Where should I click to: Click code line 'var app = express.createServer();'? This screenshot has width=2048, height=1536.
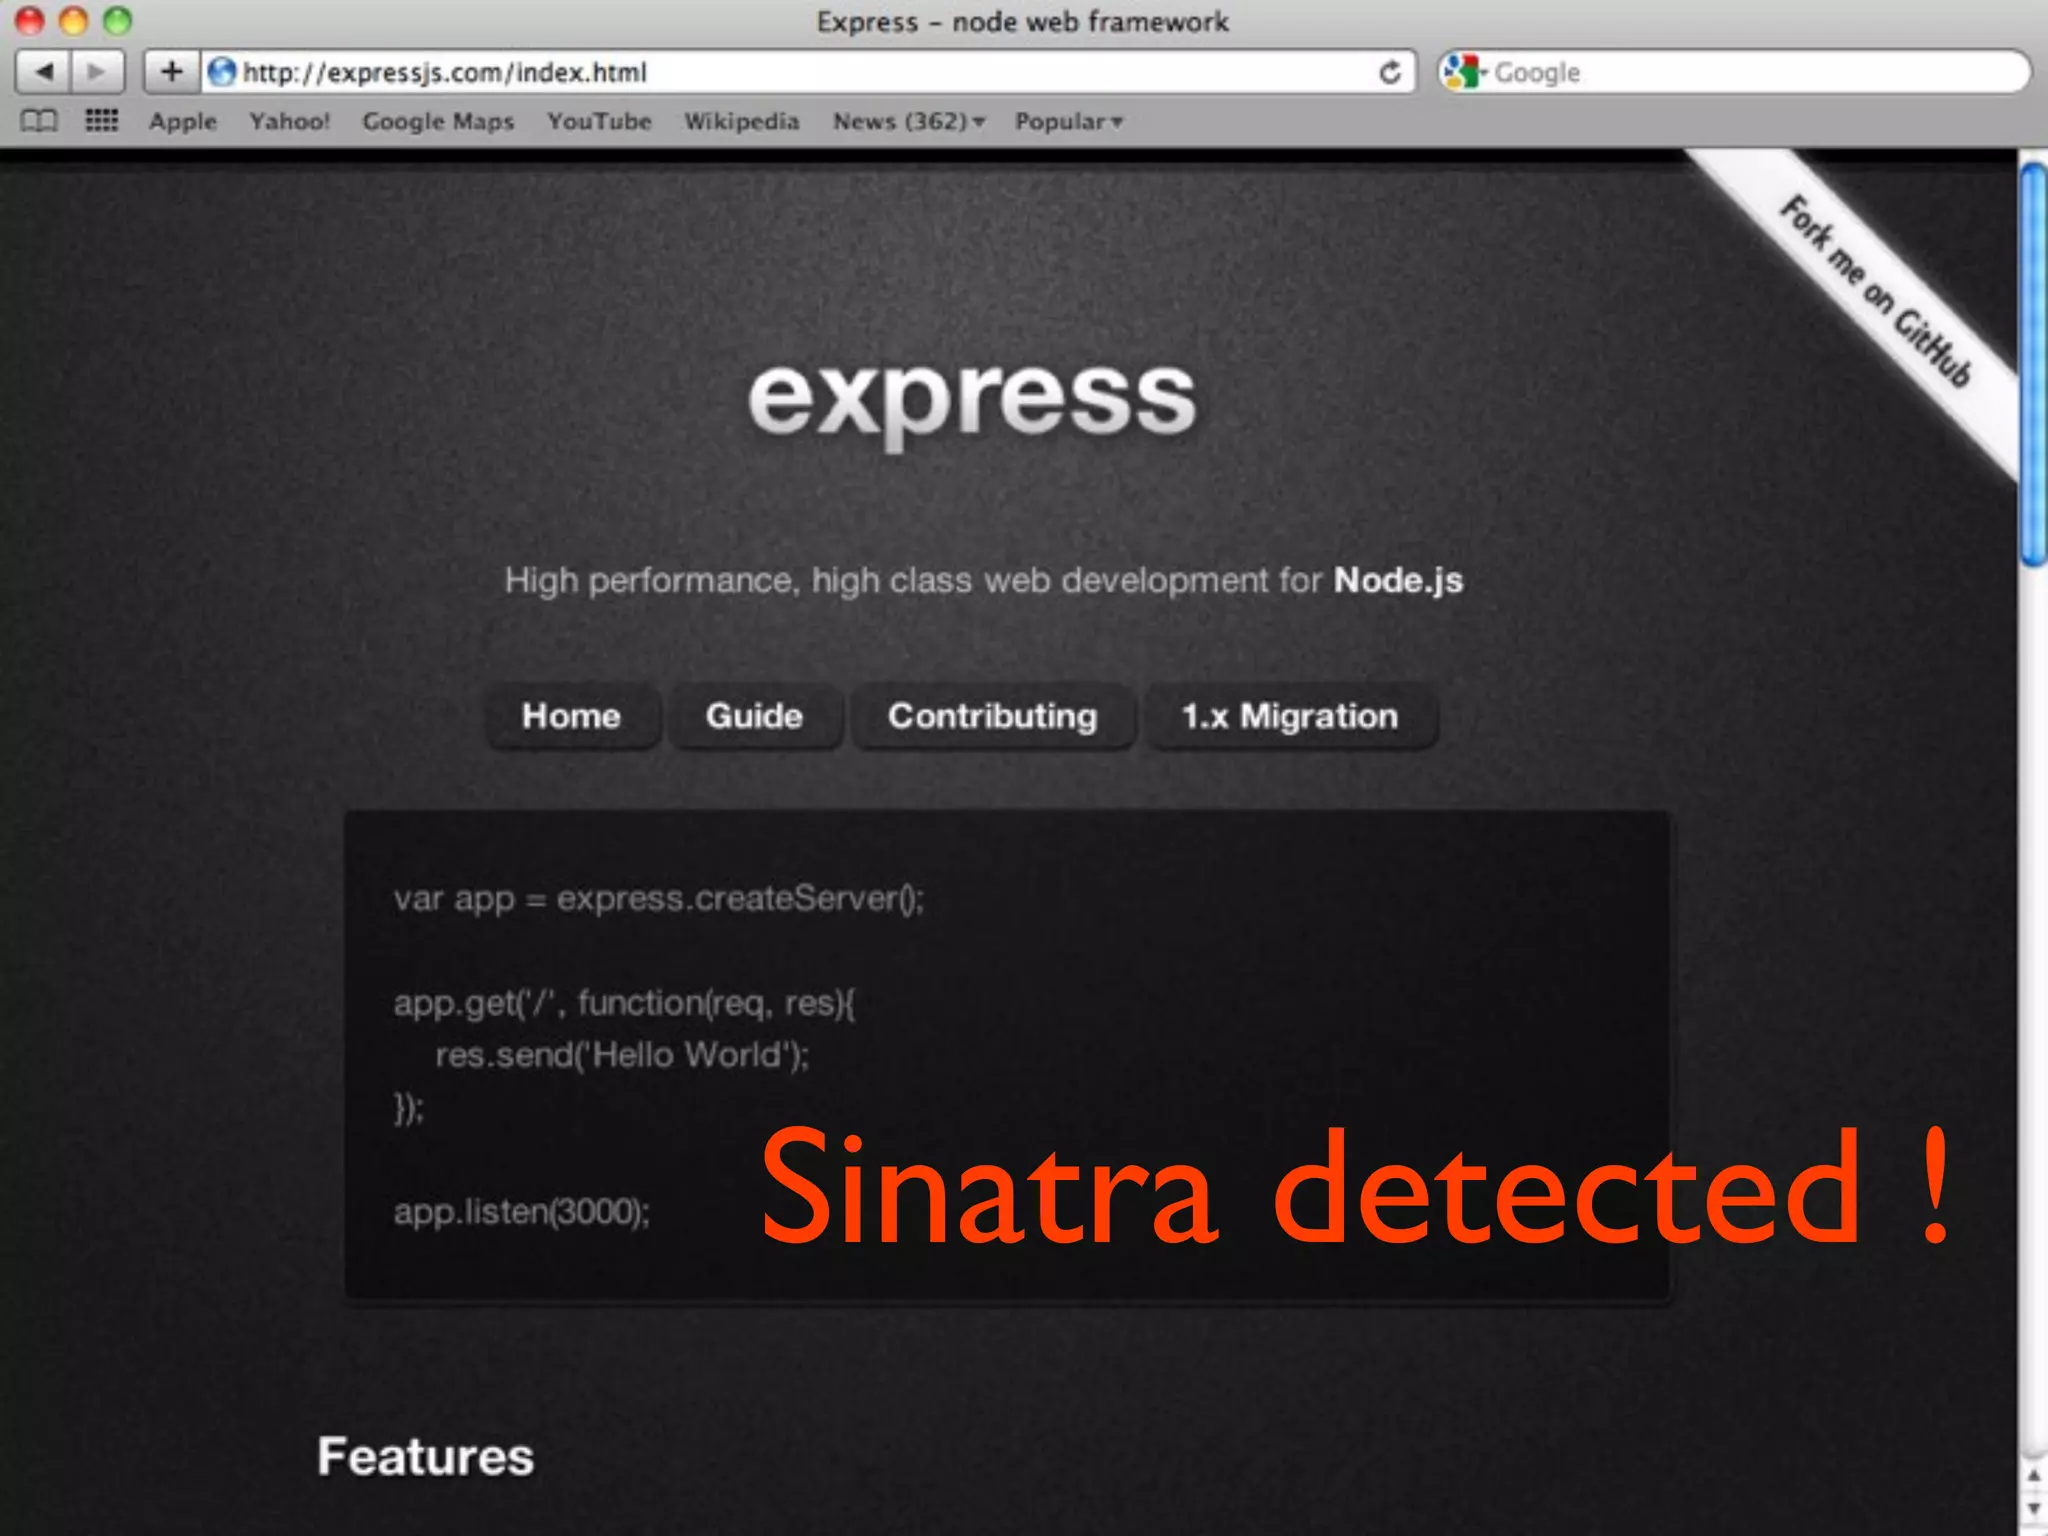click(658, 899)
